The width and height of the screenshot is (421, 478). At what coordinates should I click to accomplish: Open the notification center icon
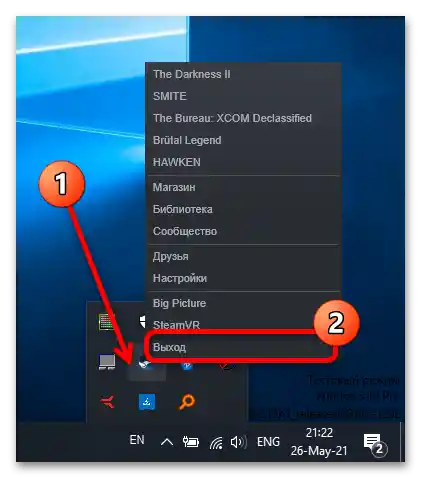(x=374, y=443)
